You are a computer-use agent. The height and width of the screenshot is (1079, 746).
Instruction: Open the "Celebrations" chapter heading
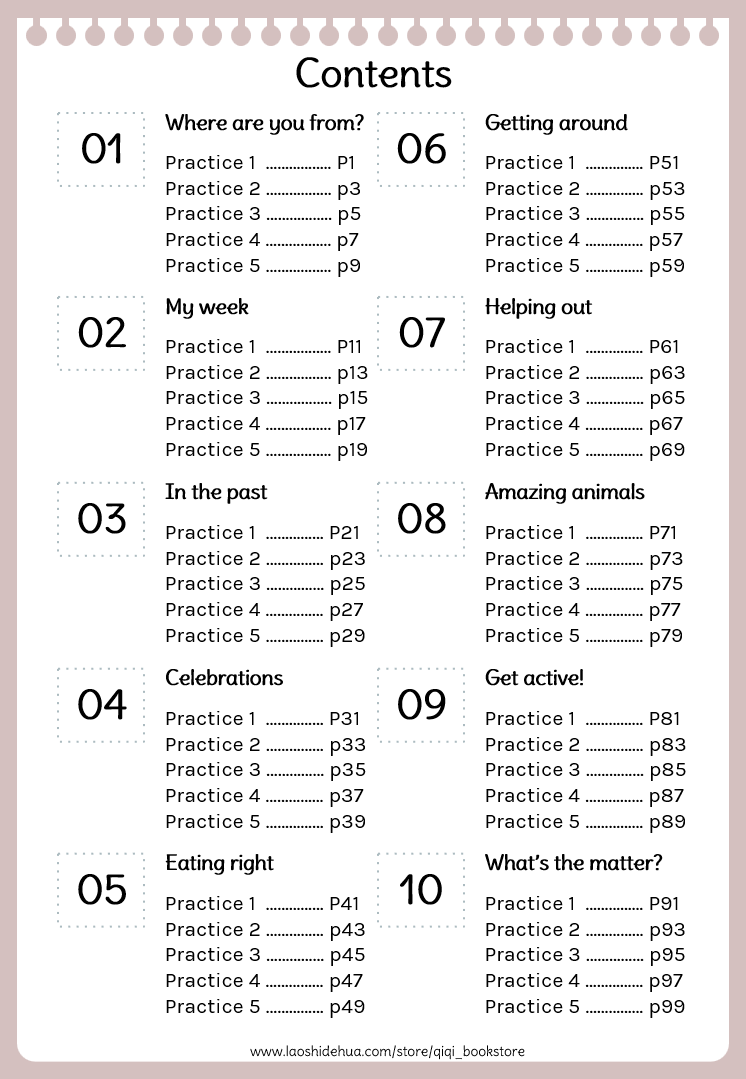click(x=224, y=677)
